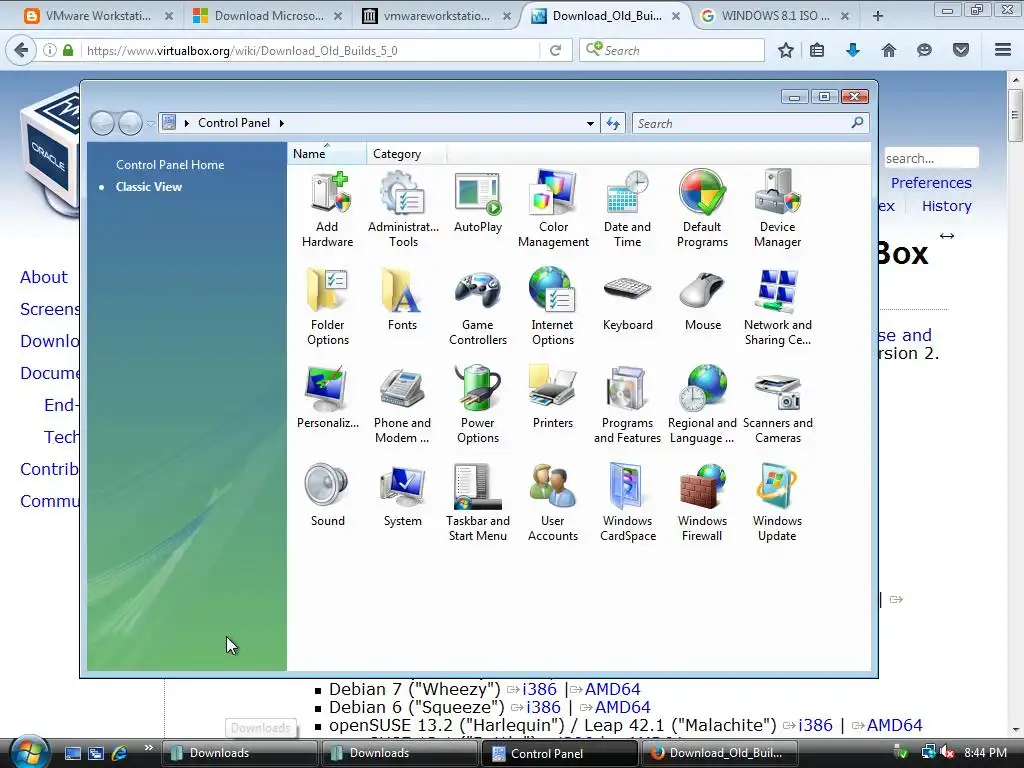
Task: Go to Firefox home page icon
Action: tap(889, 50)
